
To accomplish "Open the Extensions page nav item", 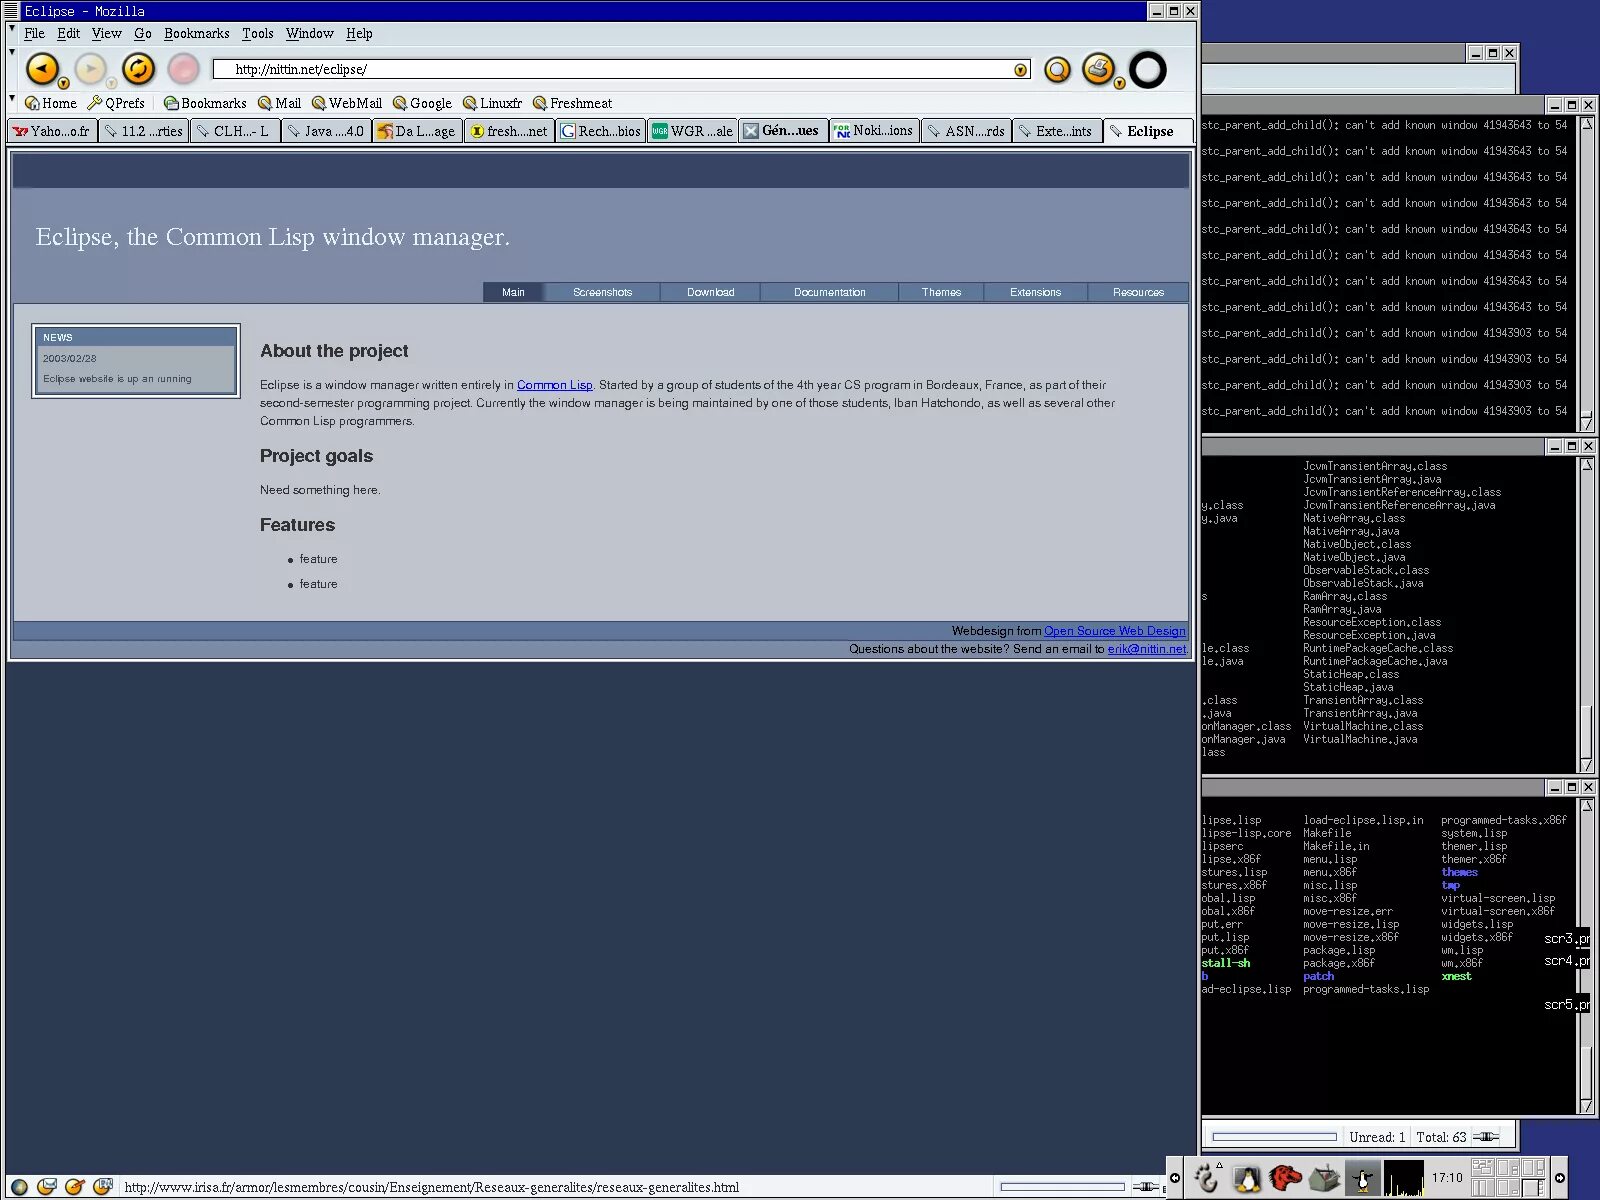I will coord(1035,292).
